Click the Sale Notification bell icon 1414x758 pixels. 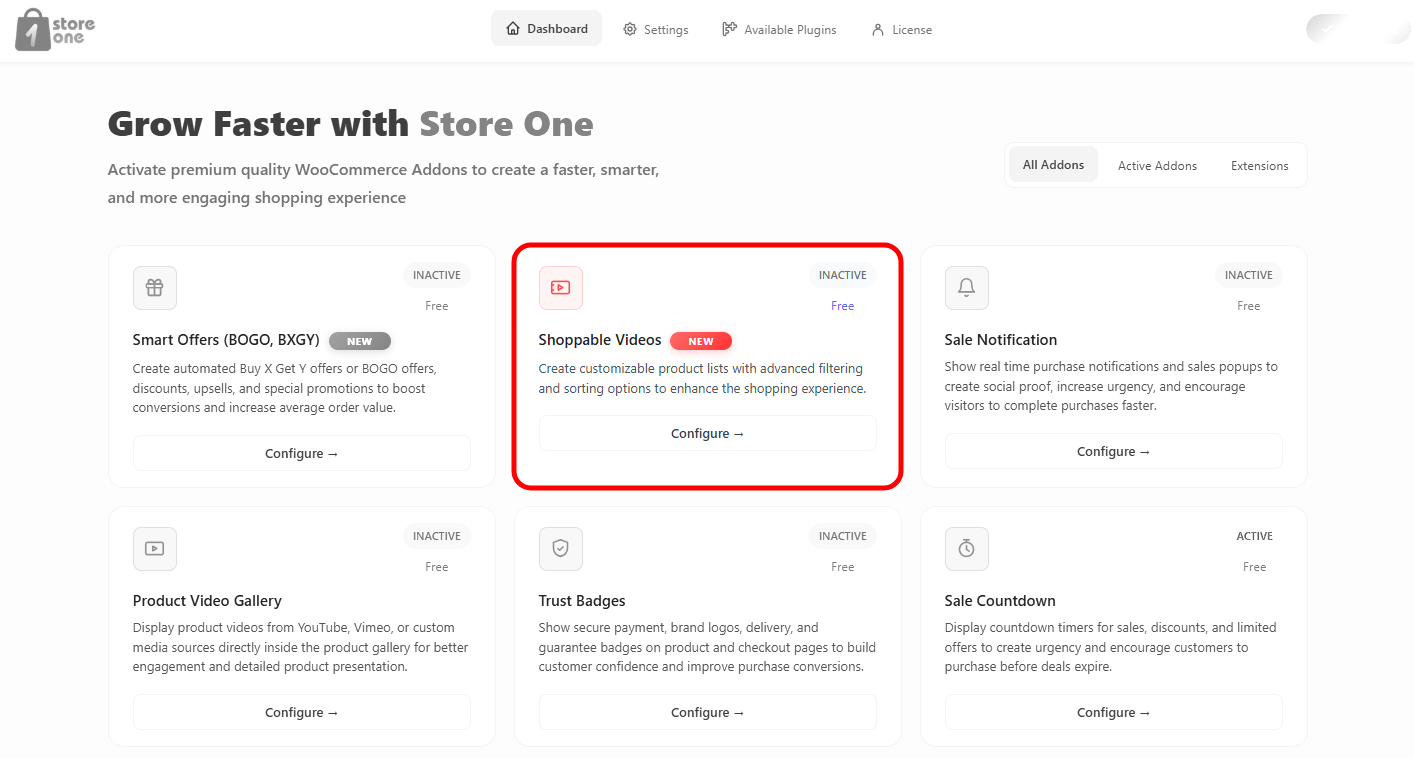967,288
